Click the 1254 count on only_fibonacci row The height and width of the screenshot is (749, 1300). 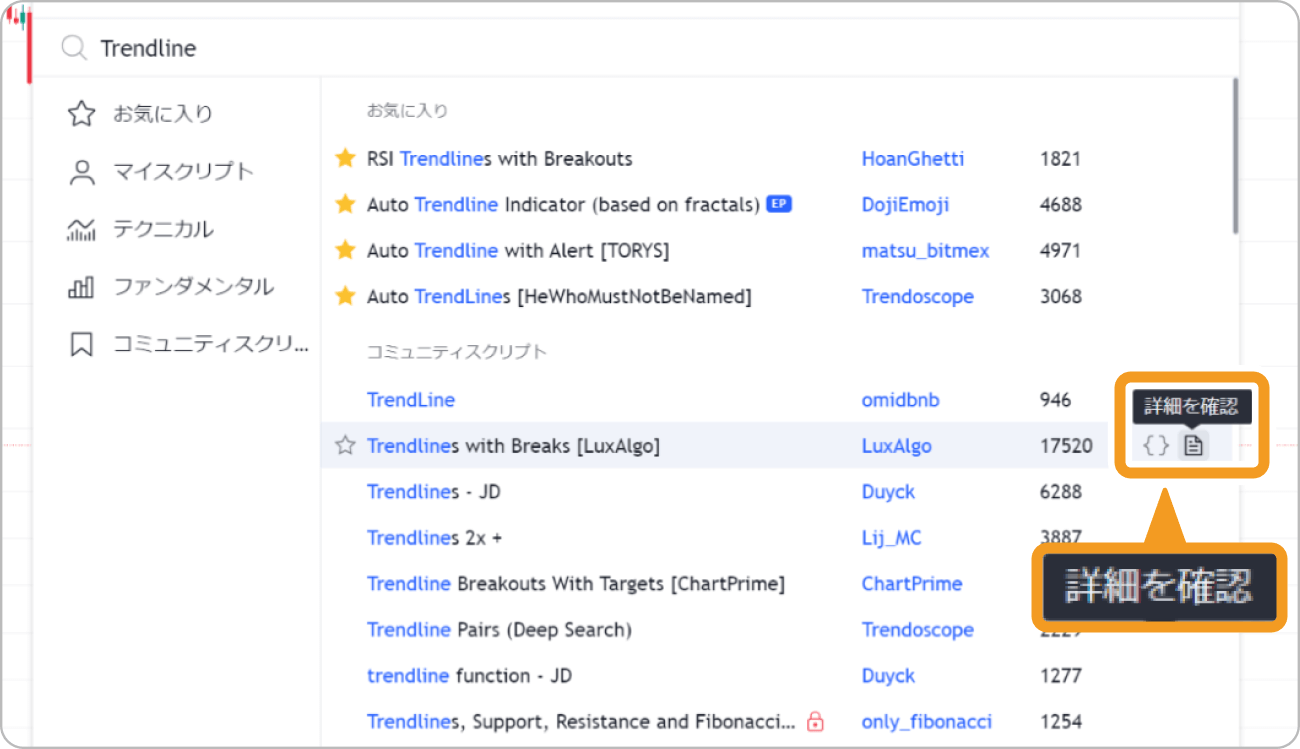click(1061, 722)
